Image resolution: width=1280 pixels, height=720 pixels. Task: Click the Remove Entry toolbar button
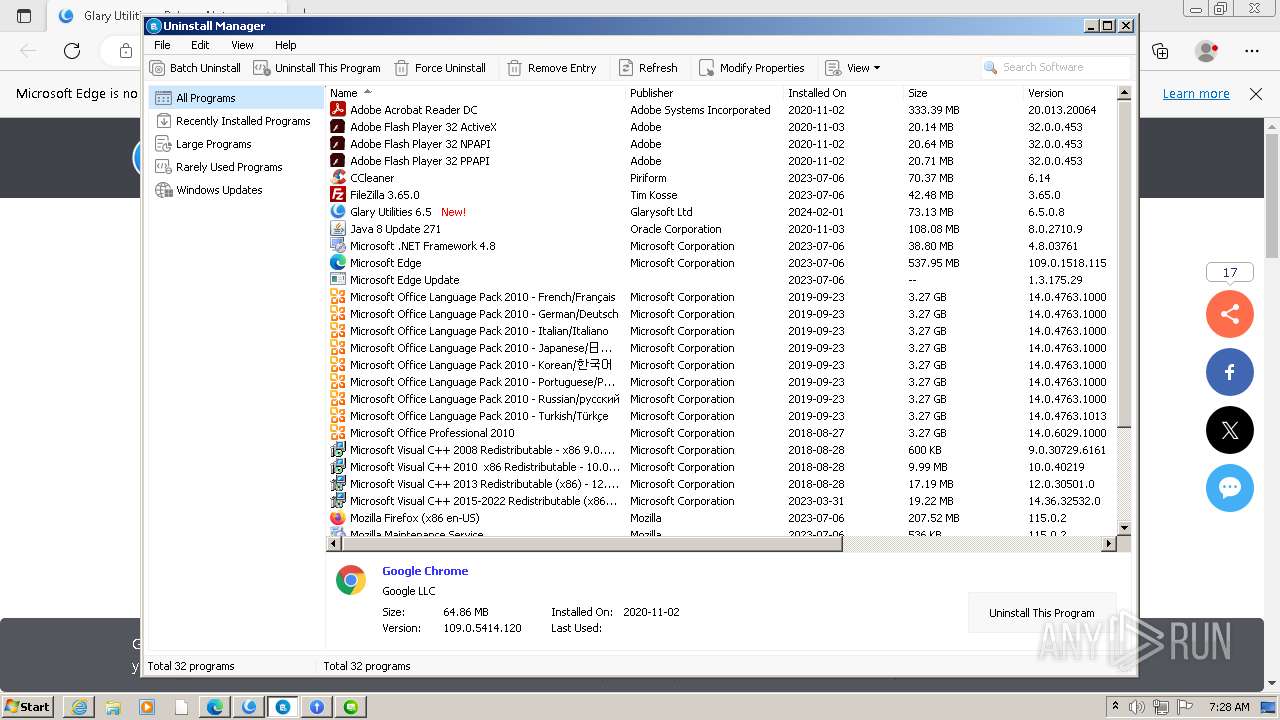(551, 68)
